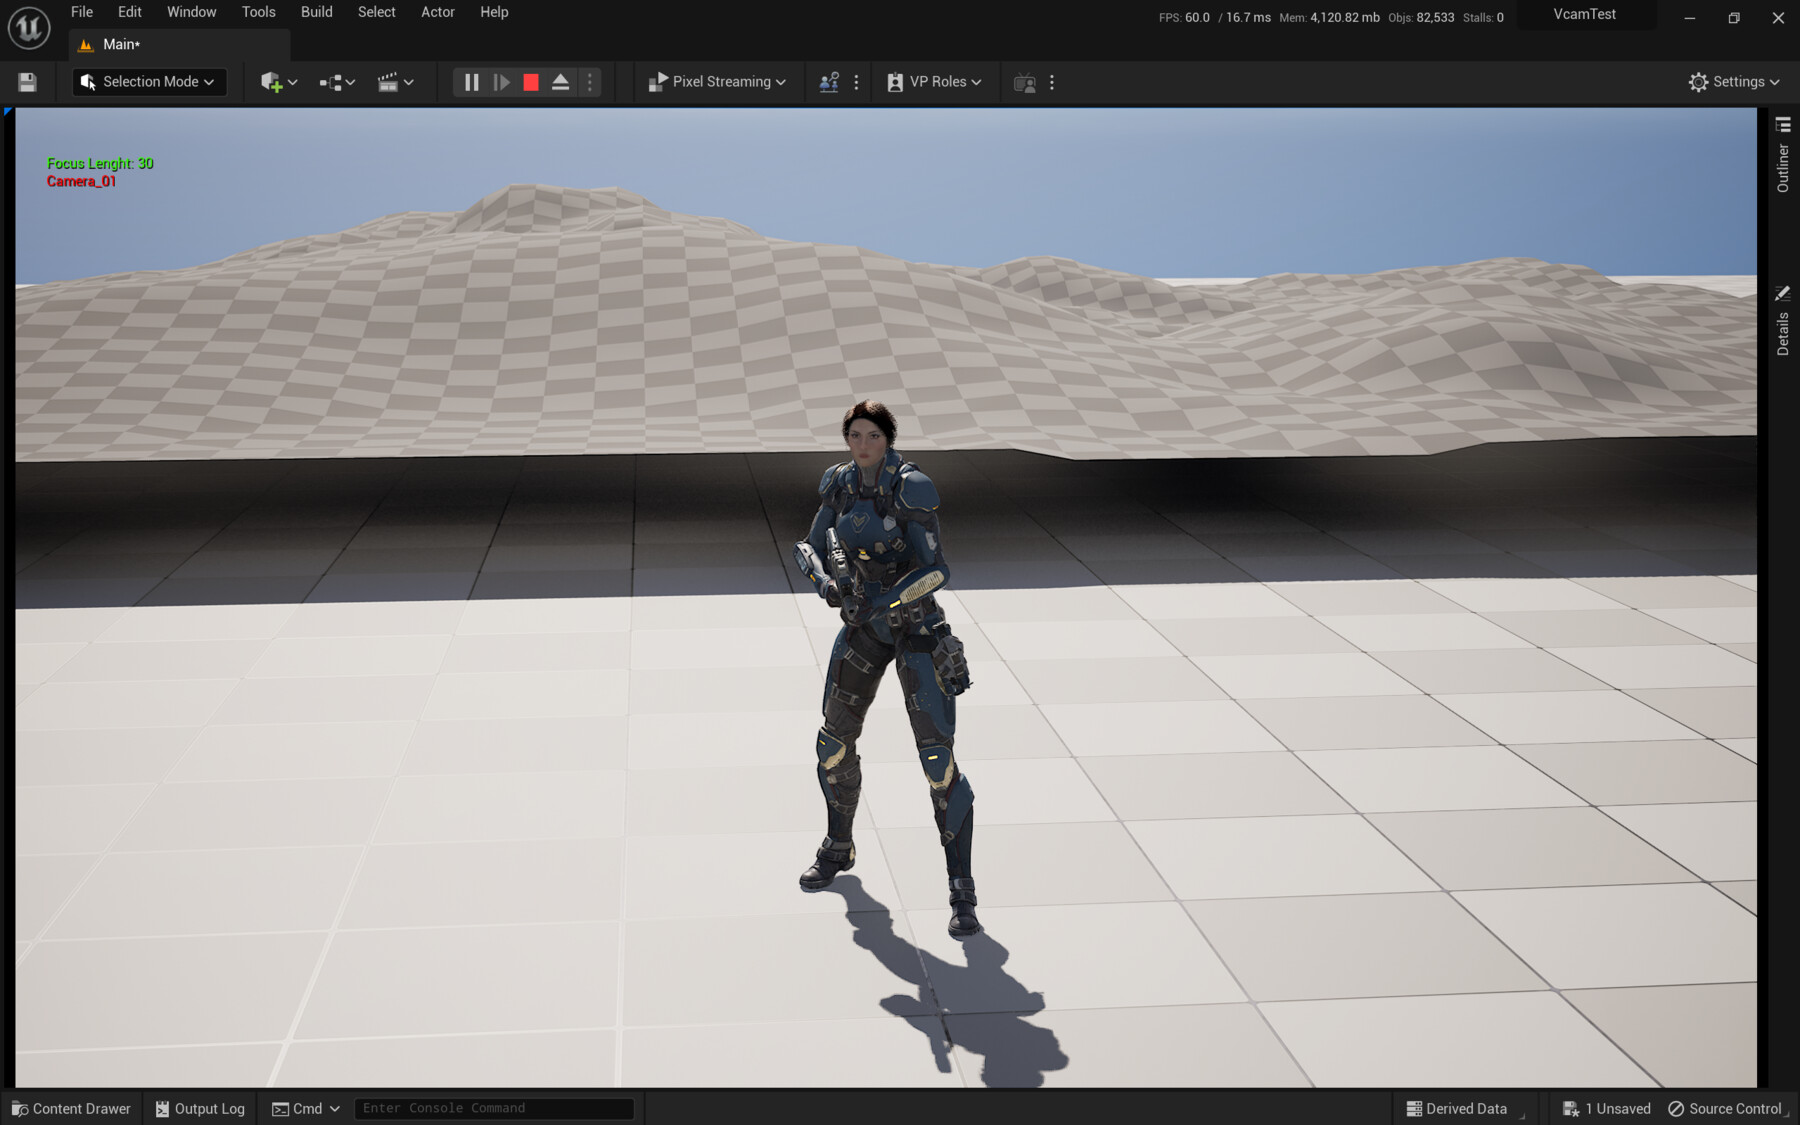Click the Save Current Level icon

point(27,81)
